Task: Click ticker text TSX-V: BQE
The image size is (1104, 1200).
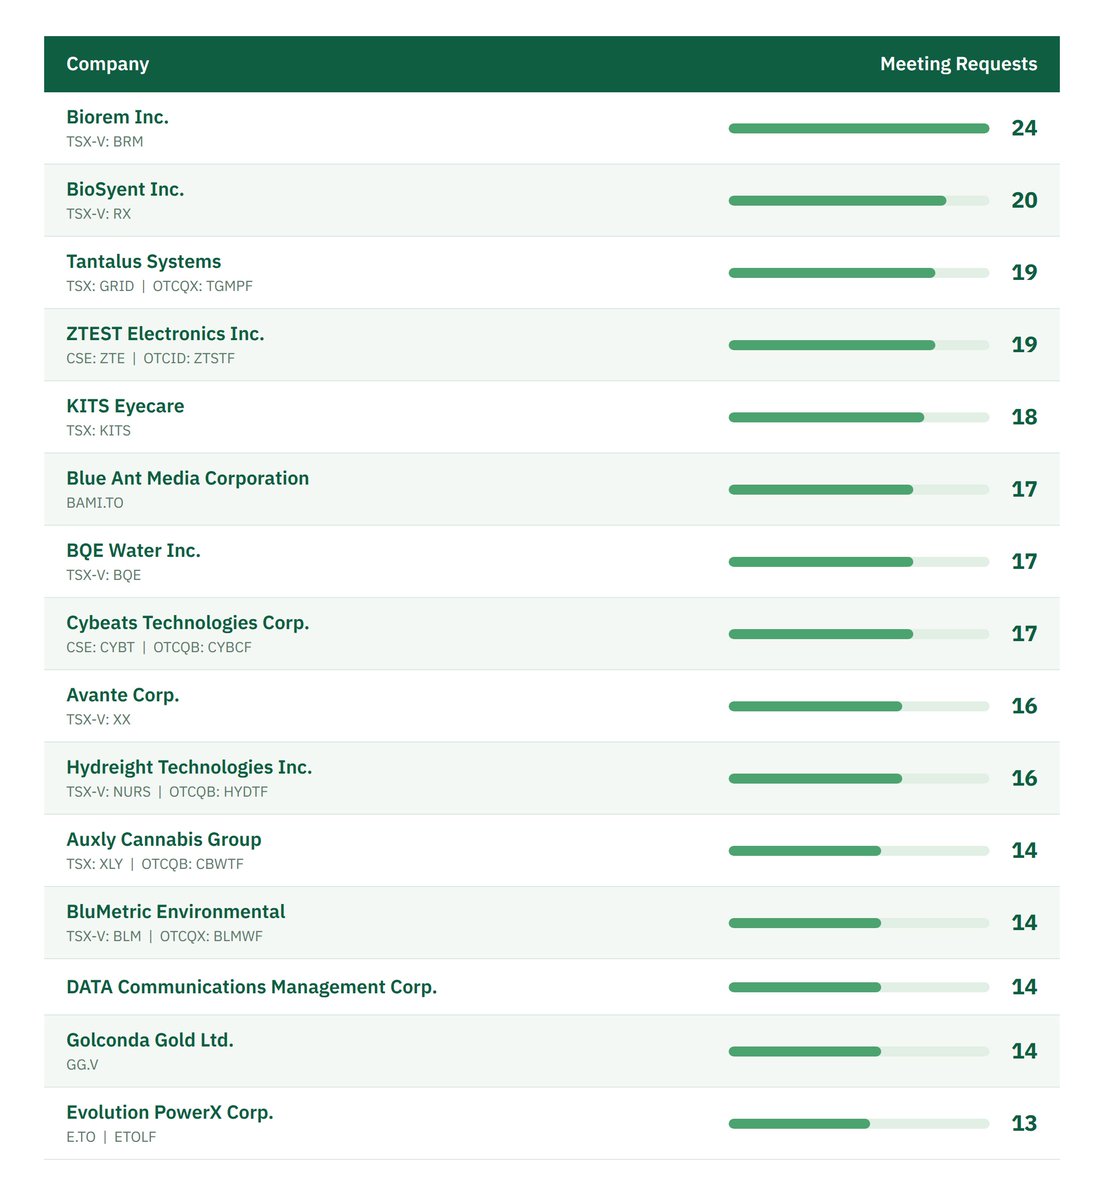Action: pos(103,575)
